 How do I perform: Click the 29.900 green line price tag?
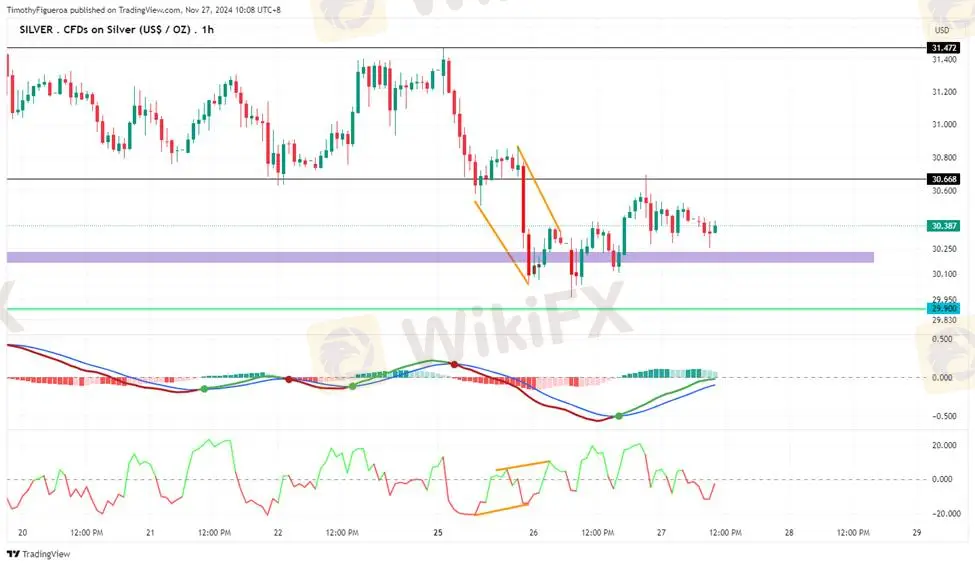(943, 309)
